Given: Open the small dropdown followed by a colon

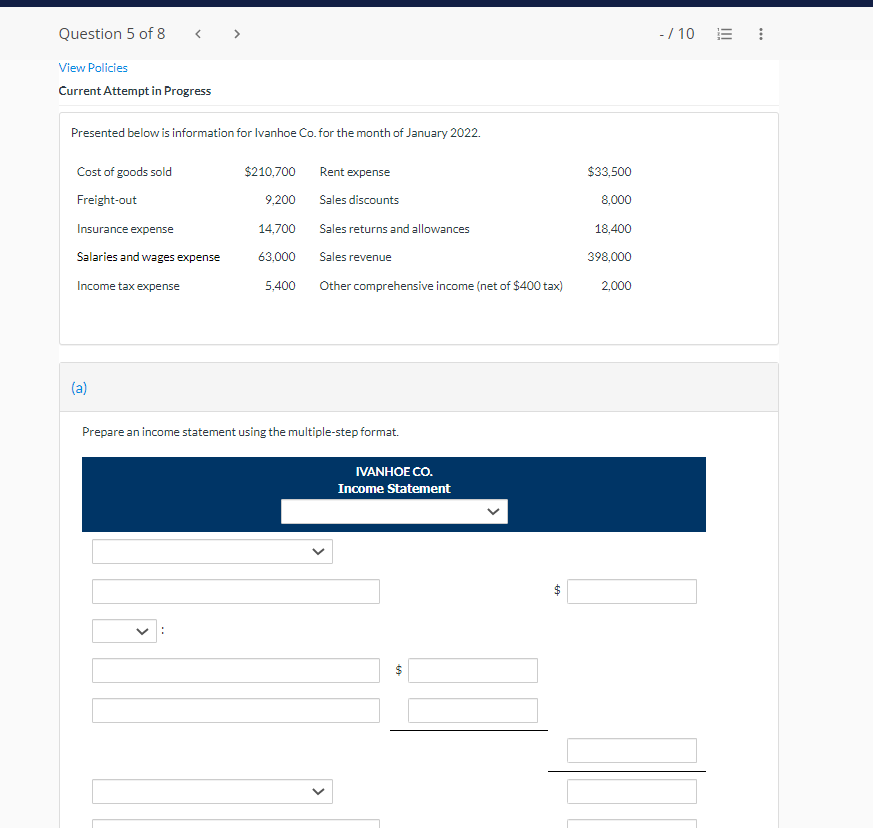Looking at the screenshot, I should (x=124, y=631).
